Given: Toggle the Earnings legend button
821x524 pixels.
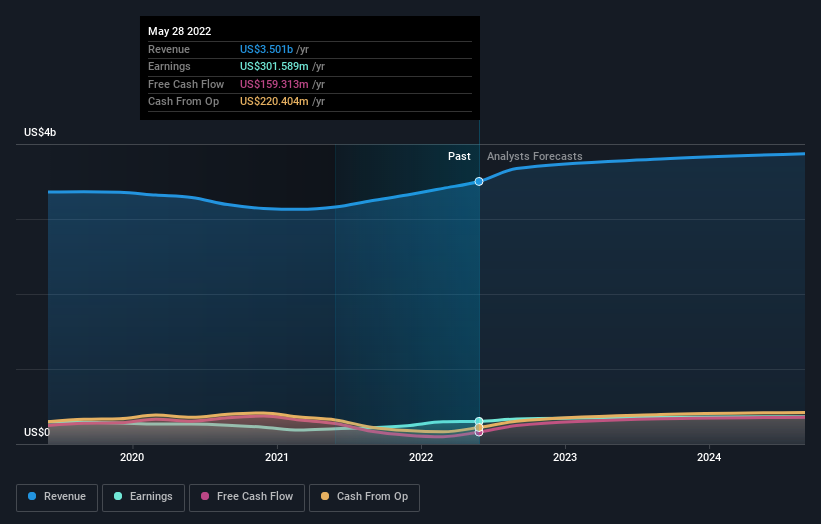Looking at the screenshot, I should point(143,497).
